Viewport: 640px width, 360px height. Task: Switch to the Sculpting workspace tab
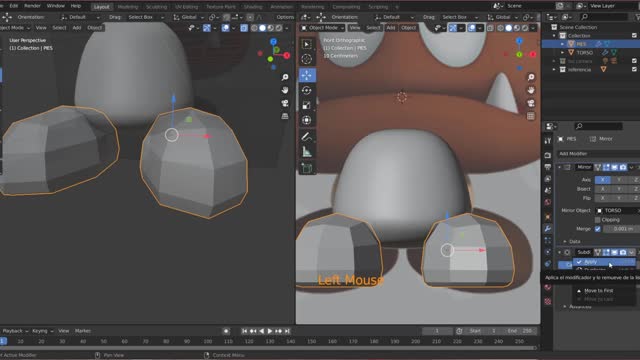click(156, 7)
